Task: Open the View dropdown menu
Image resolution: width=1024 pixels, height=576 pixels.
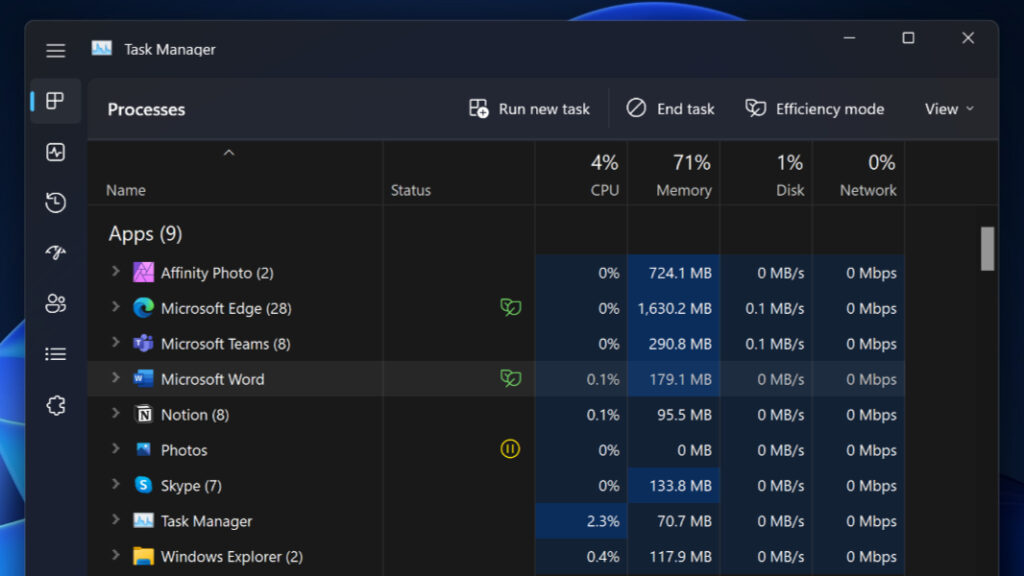Action: [950, 109]
